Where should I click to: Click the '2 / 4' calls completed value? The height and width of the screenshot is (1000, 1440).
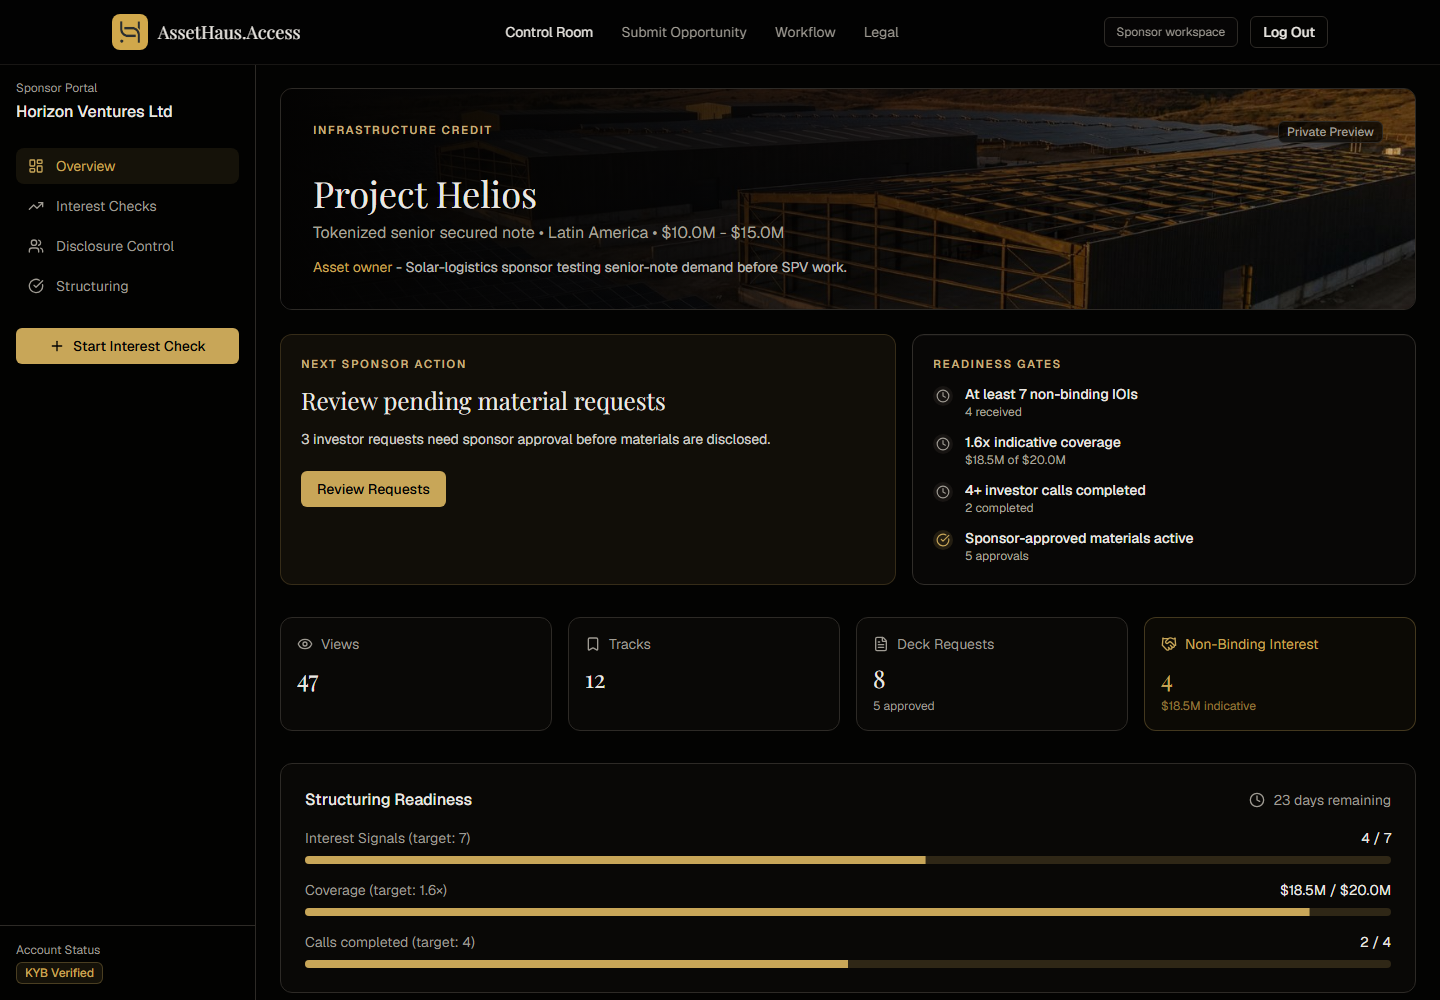point(1375,942)
